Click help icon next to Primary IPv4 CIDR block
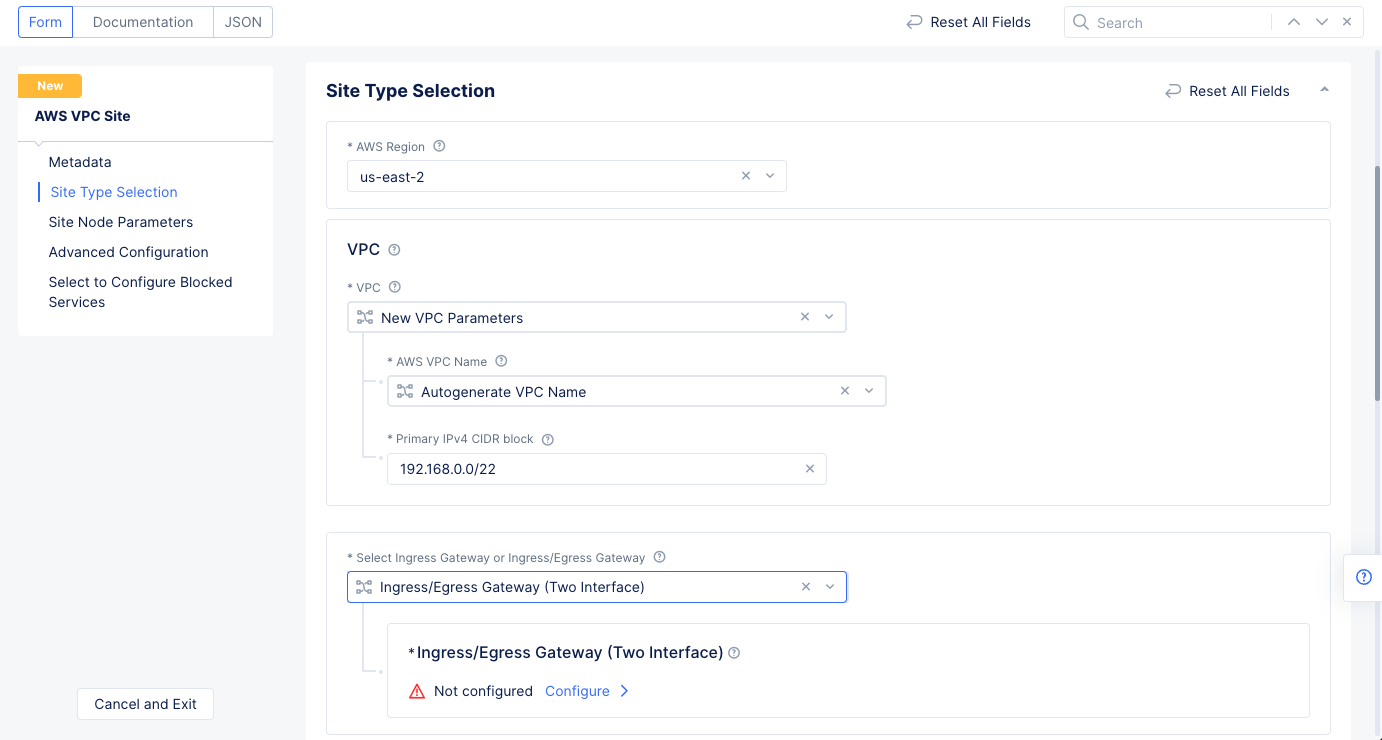 pos(547,438)
